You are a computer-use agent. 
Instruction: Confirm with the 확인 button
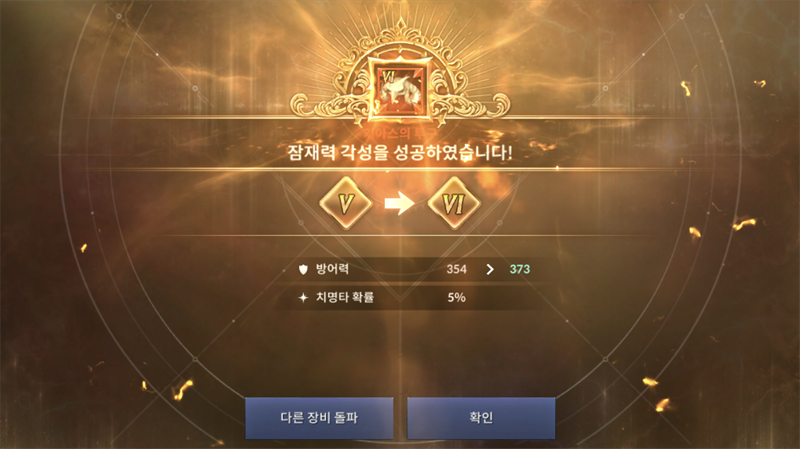(x=481, y=418)
